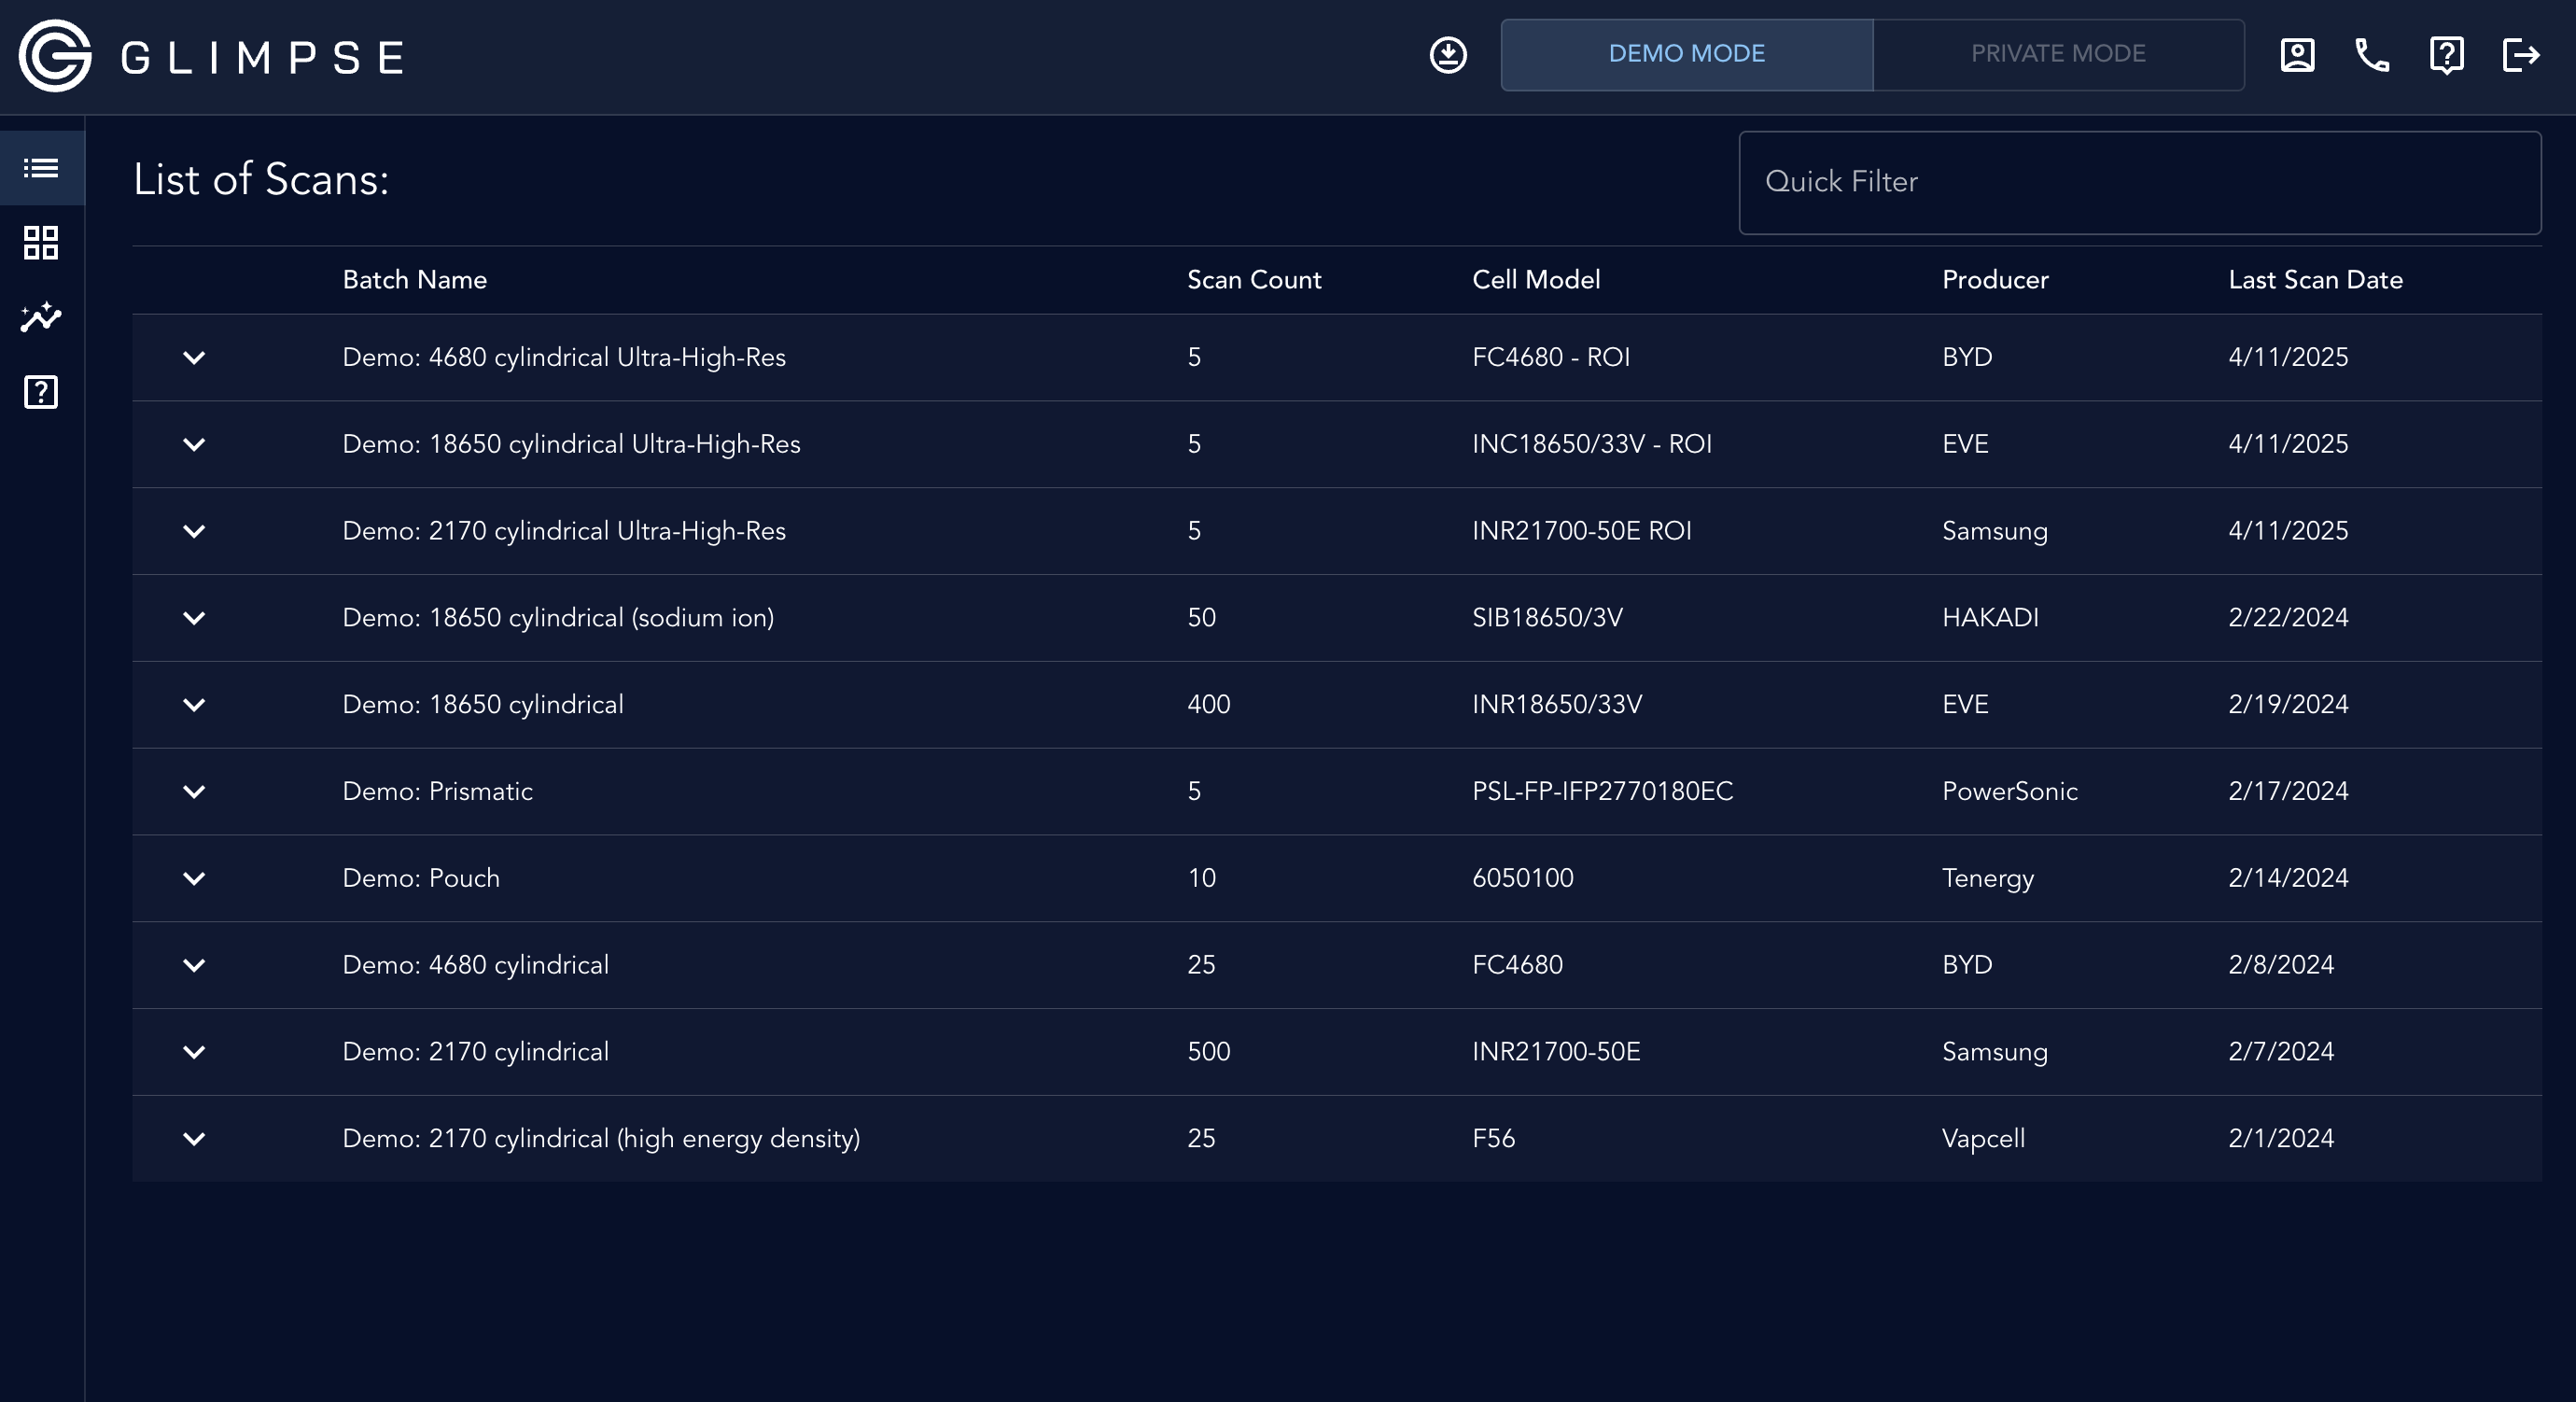Sort by Last Scan Date header
2576x1402 pixels.
2315,280
